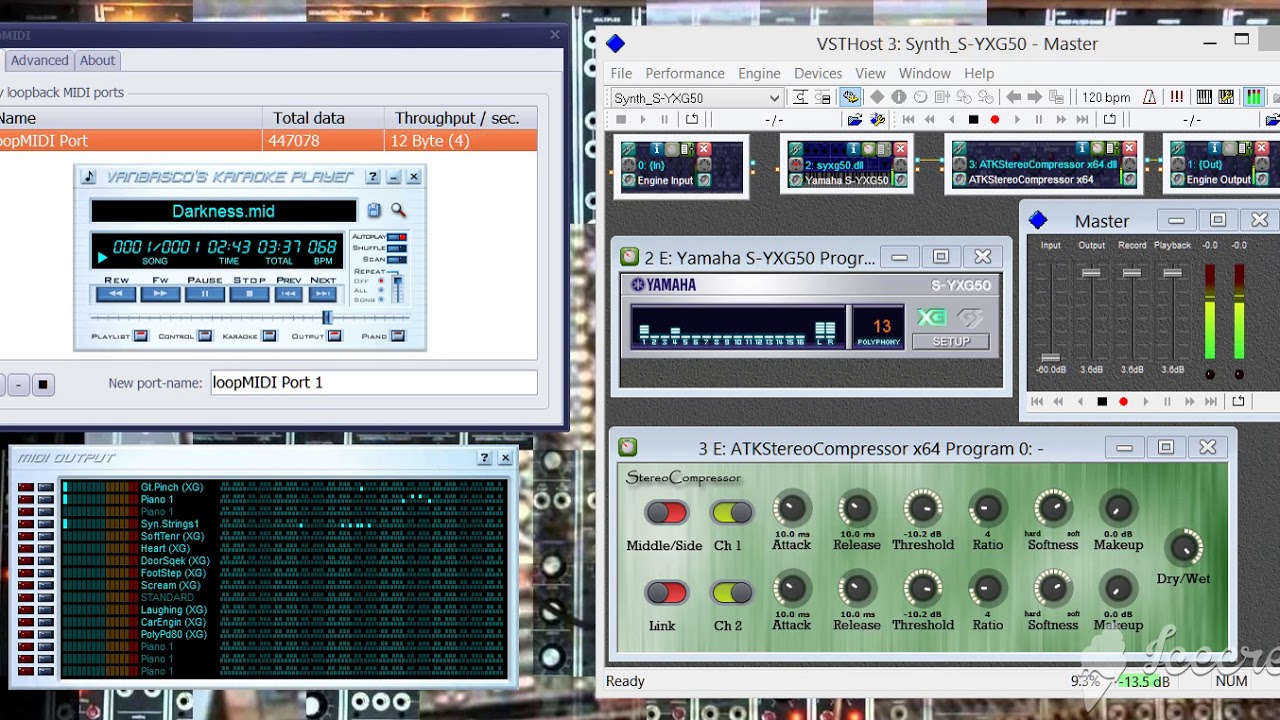Image resolution: width=1280 pixels, height=720 pixels.
Task: Click the record button in VSTHost main toolbar
Action: click(x=995, y=120)
